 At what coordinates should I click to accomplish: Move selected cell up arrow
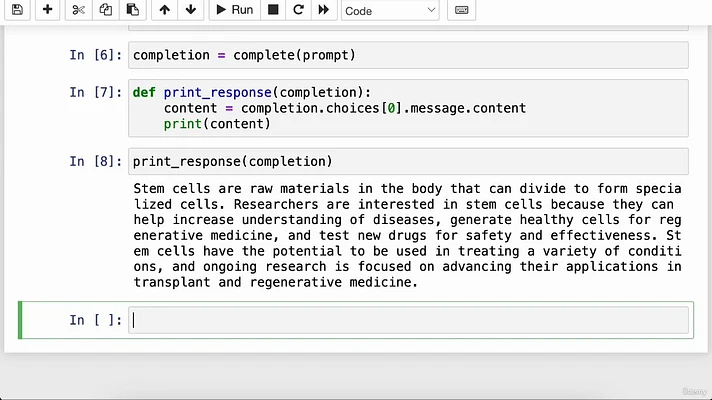coord(164,10)
